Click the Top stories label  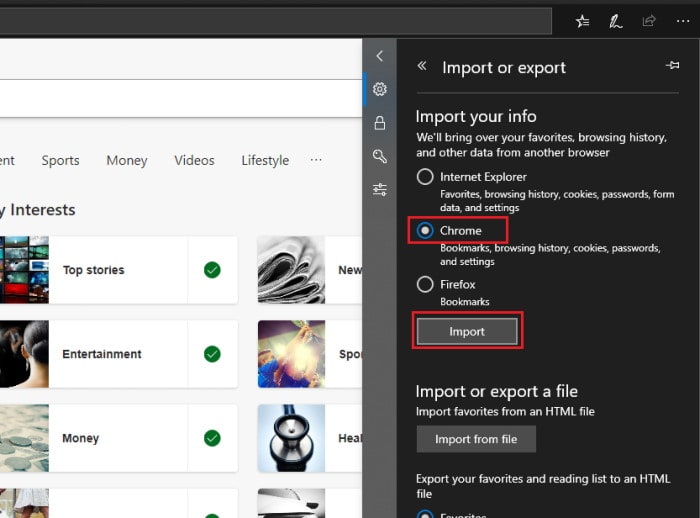click(94, 270)
